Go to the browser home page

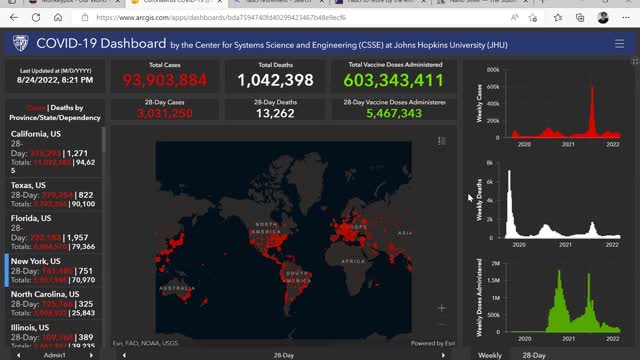pos(58,18)
